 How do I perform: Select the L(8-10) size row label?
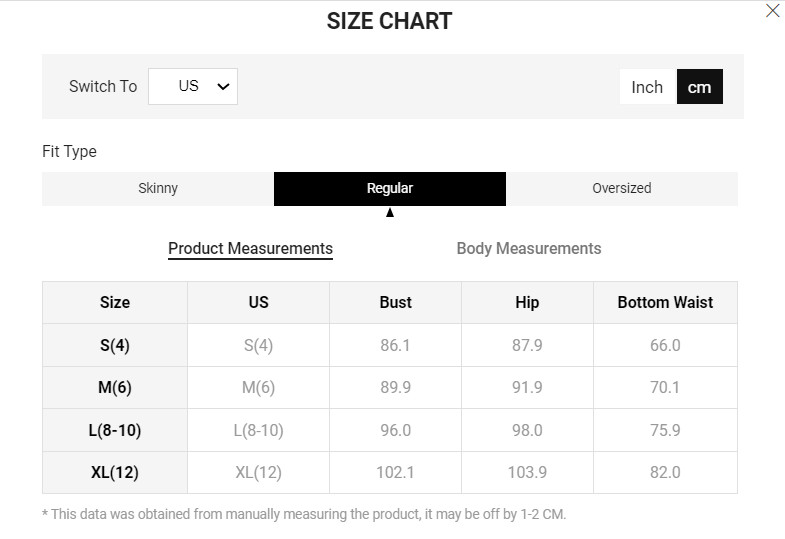[115, 430]
